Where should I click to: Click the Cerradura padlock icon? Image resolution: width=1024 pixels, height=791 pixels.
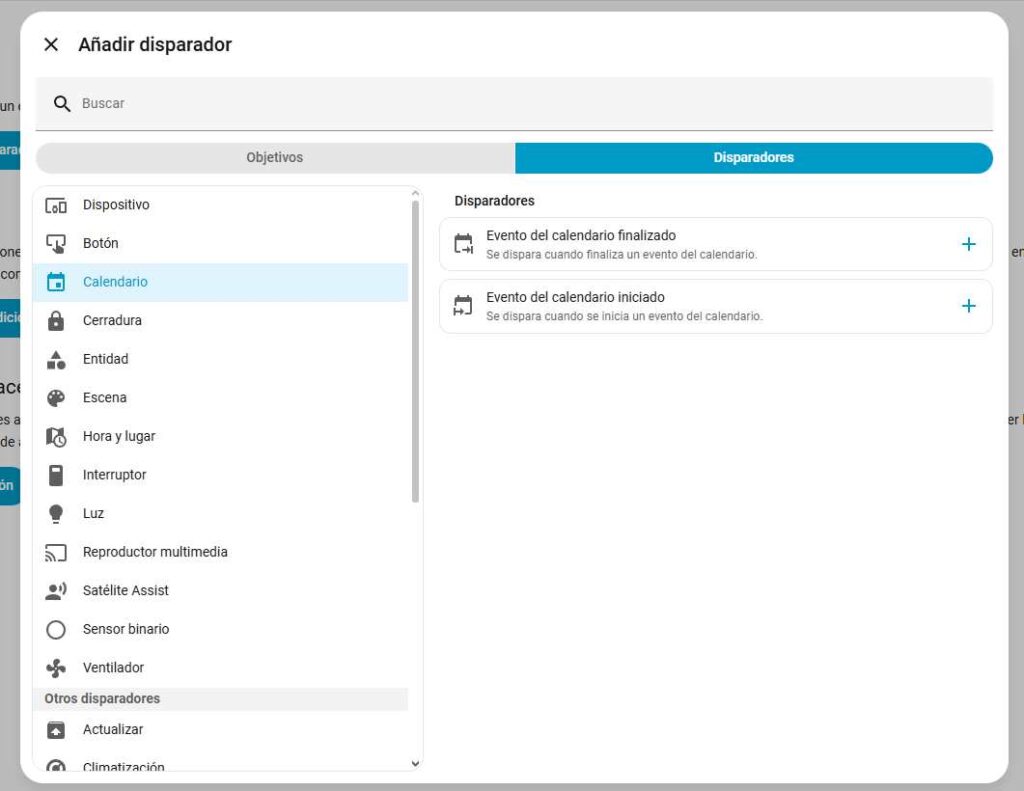56,321
